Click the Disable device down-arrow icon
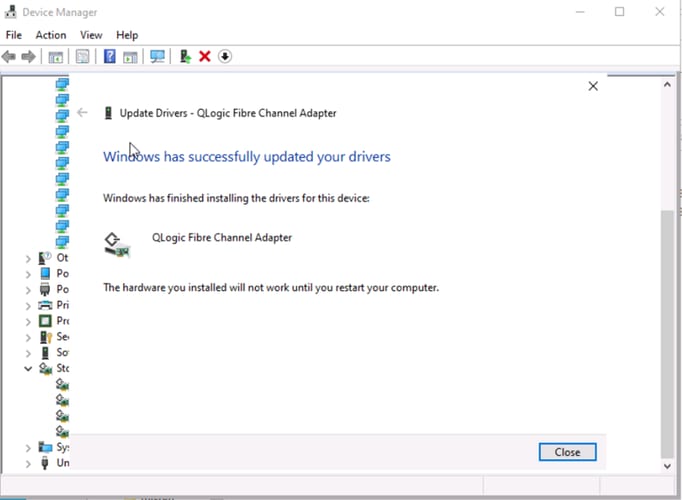 225,57
